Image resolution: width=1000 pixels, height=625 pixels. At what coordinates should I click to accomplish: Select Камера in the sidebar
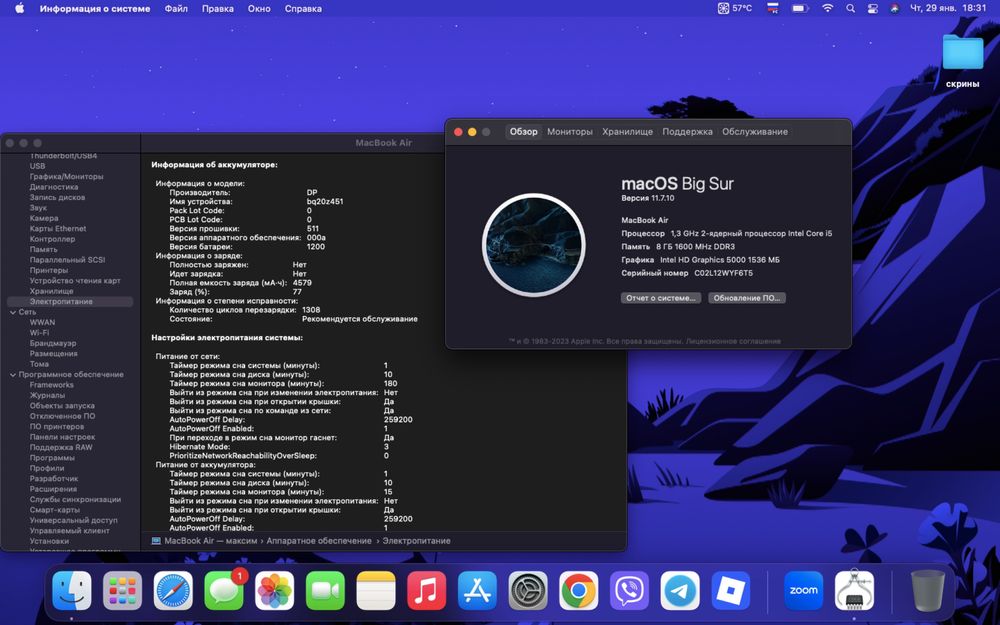pos(43,218)
